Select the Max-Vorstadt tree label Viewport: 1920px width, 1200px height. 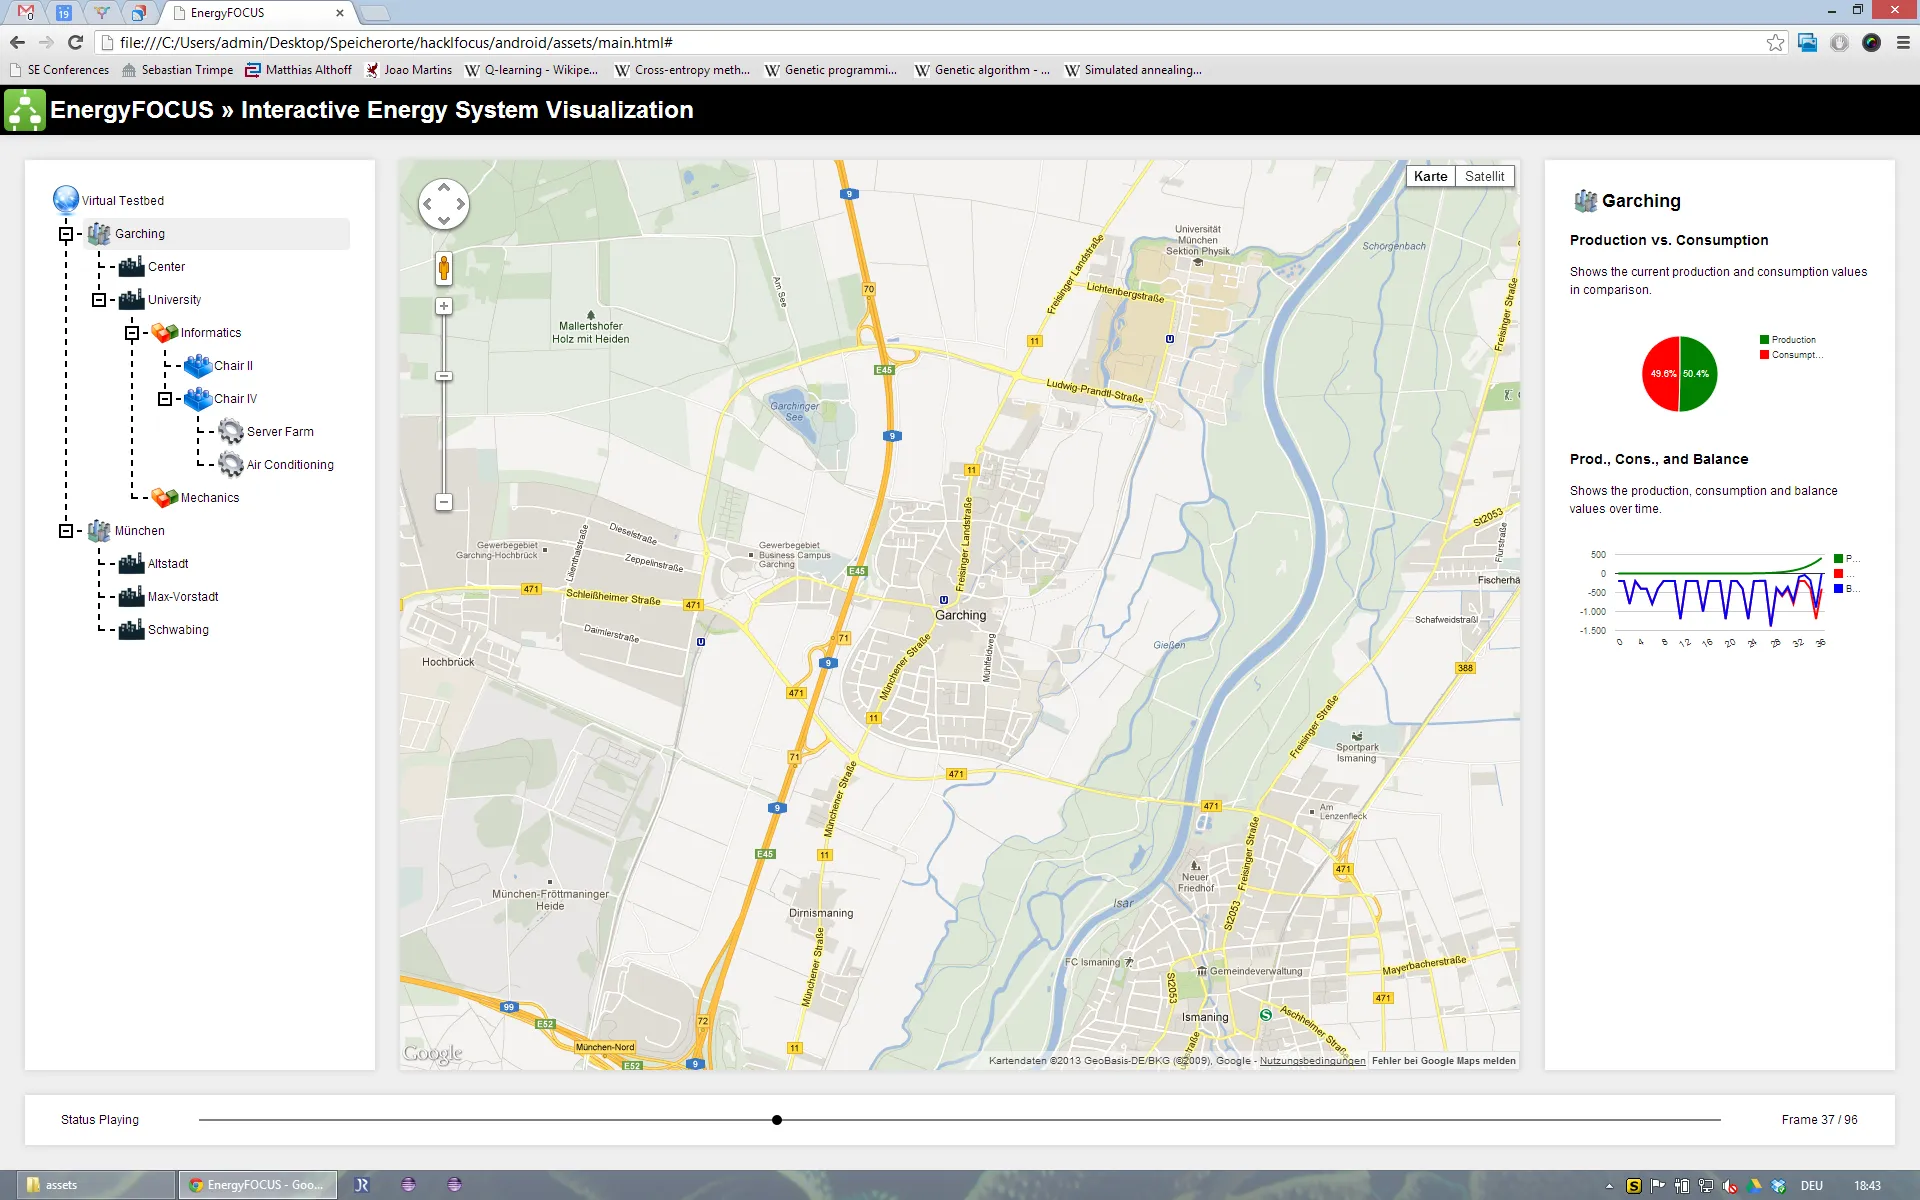point(183,597)
